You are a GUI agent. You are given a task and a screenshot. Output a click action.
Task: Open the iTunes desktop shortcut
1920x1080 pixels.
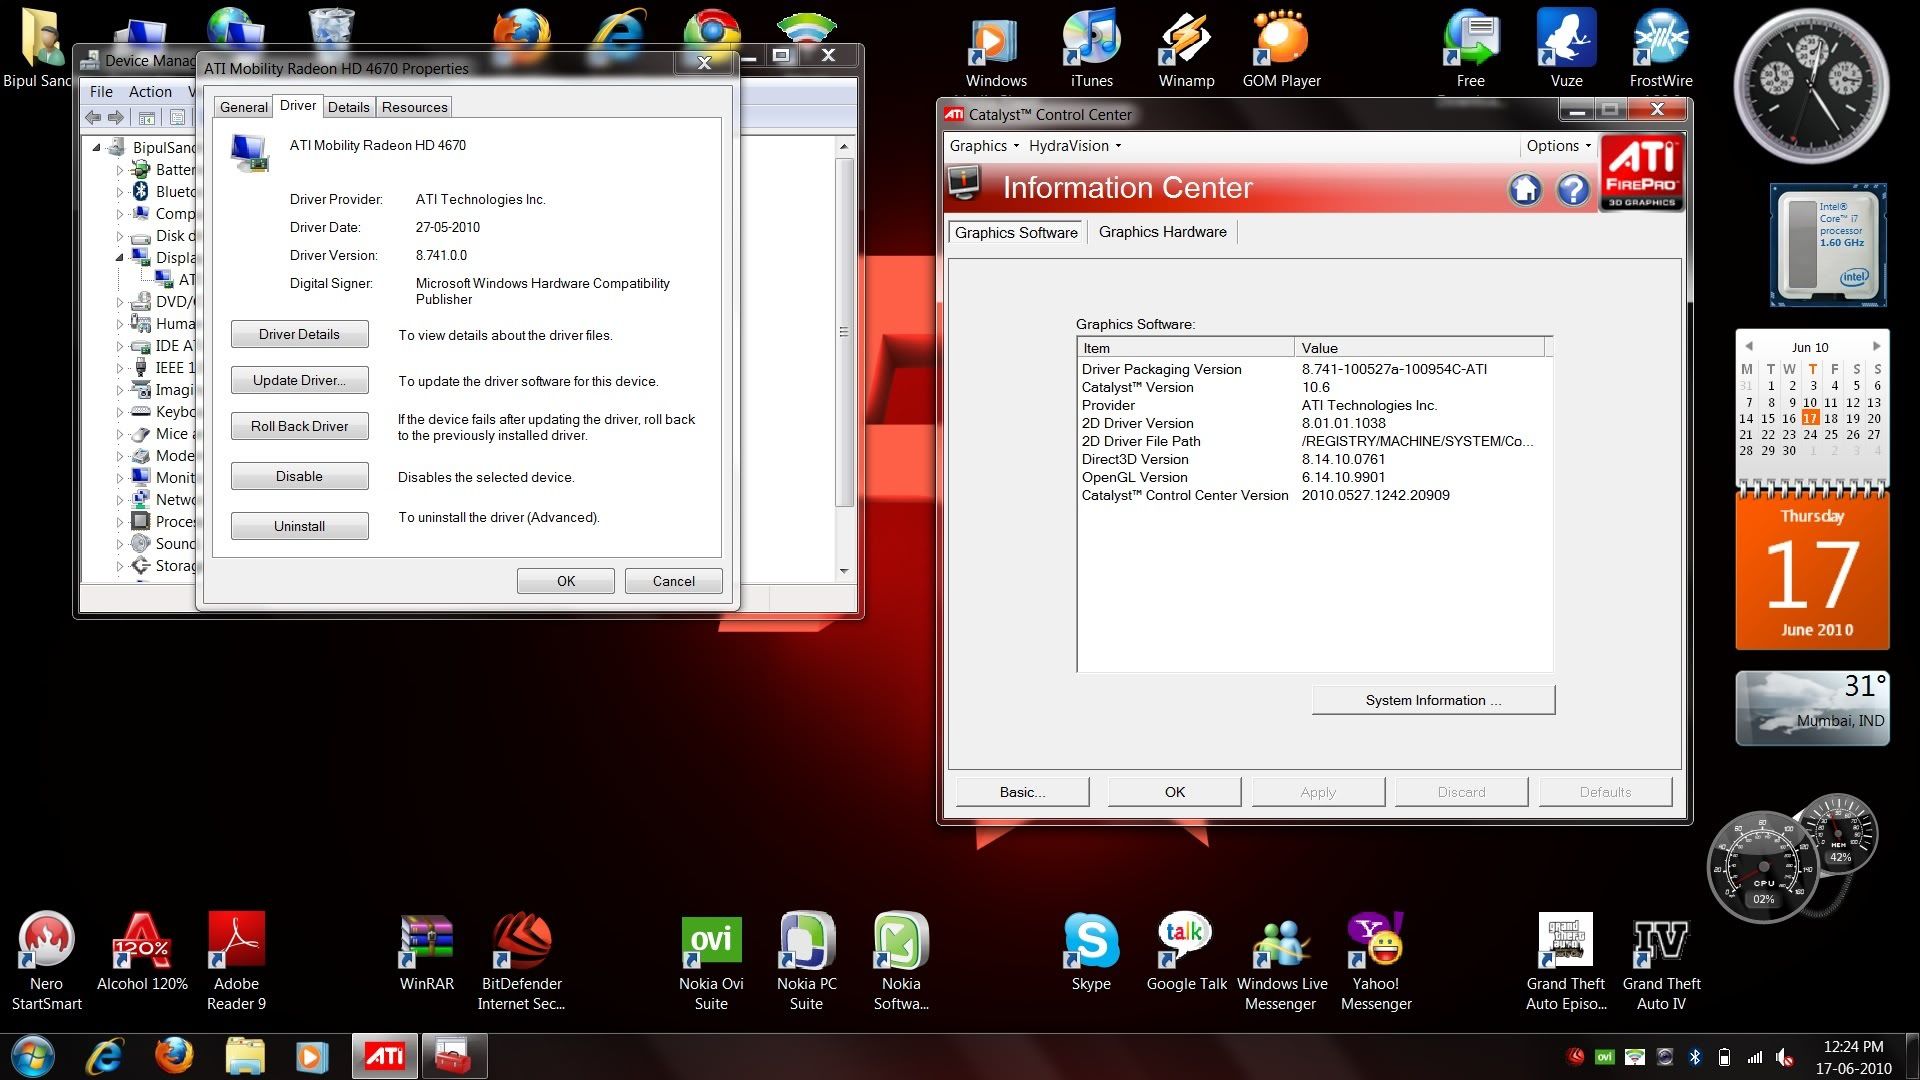(x=1091, y=50)
